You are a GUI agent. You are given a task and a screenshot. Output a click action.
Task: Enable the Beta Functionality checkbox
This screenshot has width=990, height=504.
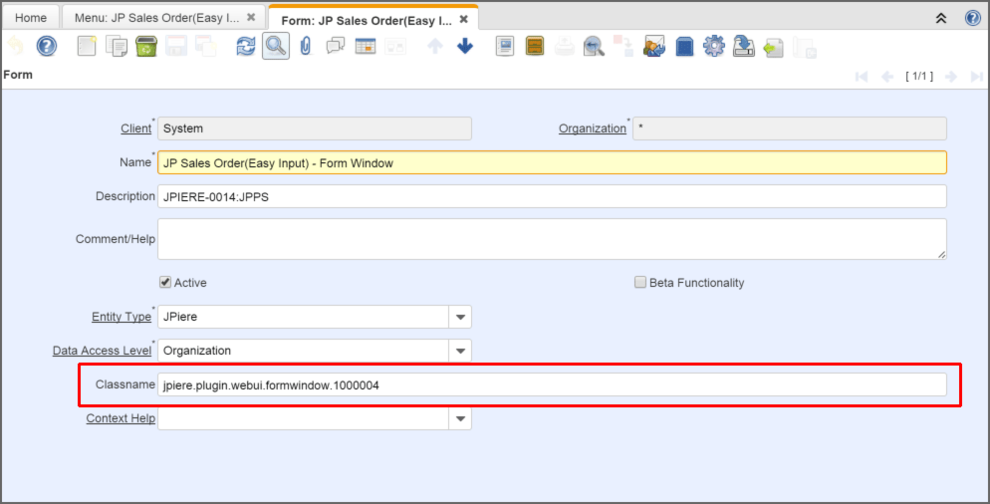click(640, 282)
